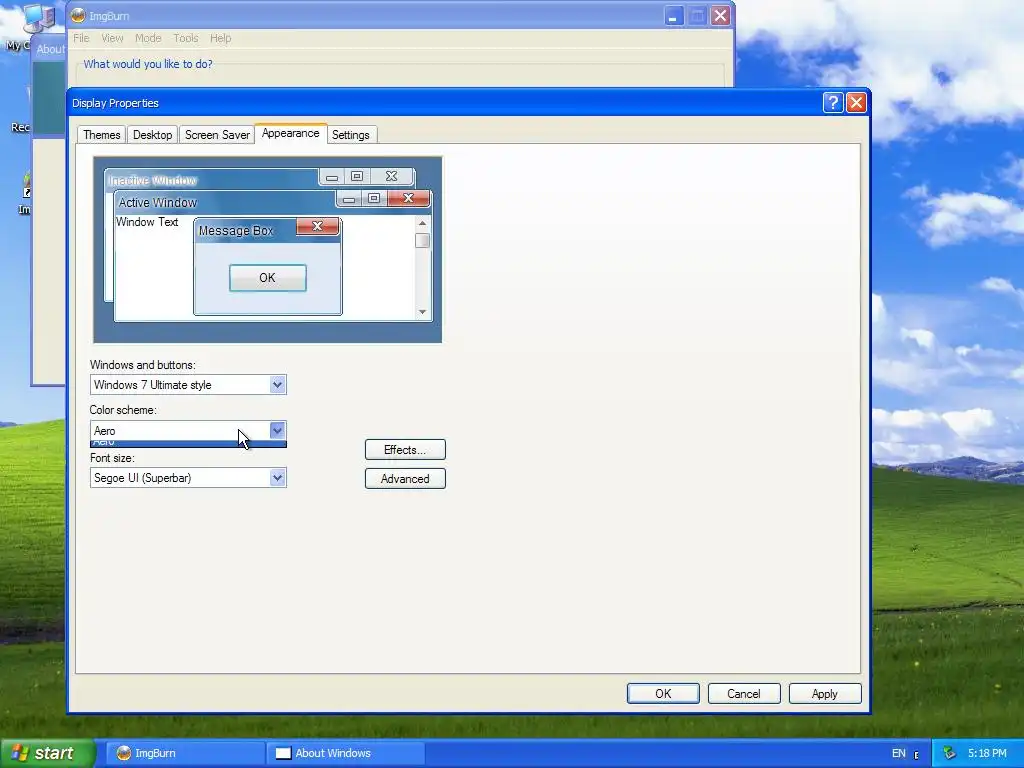Open the Screen Saver tab

[x=217, y=135]
